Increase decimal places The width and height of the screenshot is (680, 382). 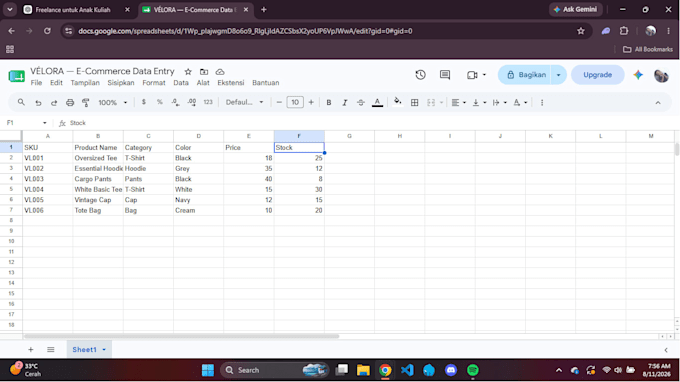point(191,102)
